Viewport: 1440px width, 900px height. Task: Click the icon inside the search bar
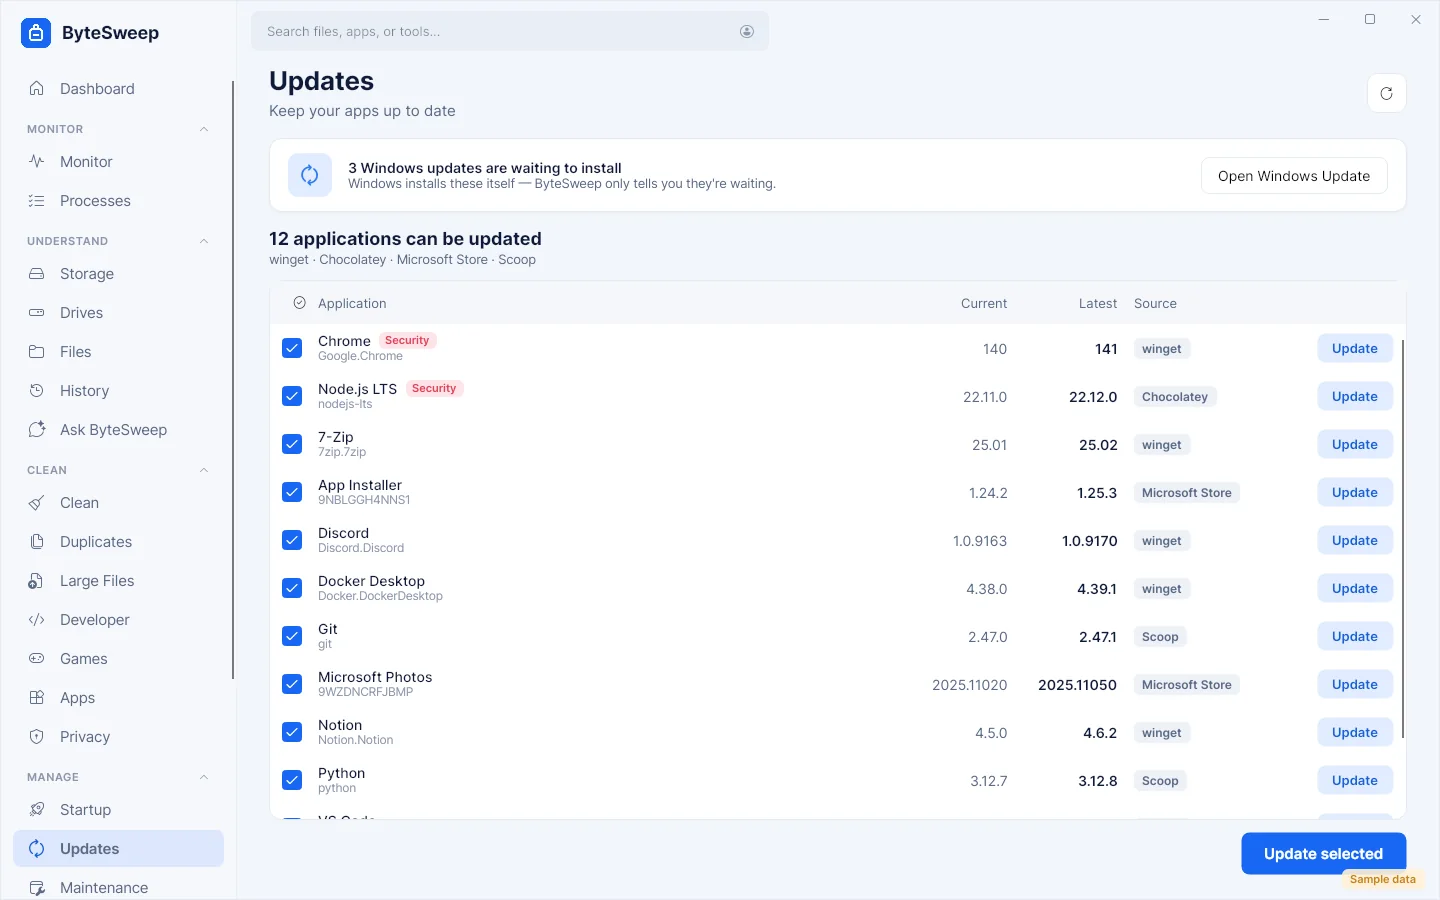tap(747, 31)
